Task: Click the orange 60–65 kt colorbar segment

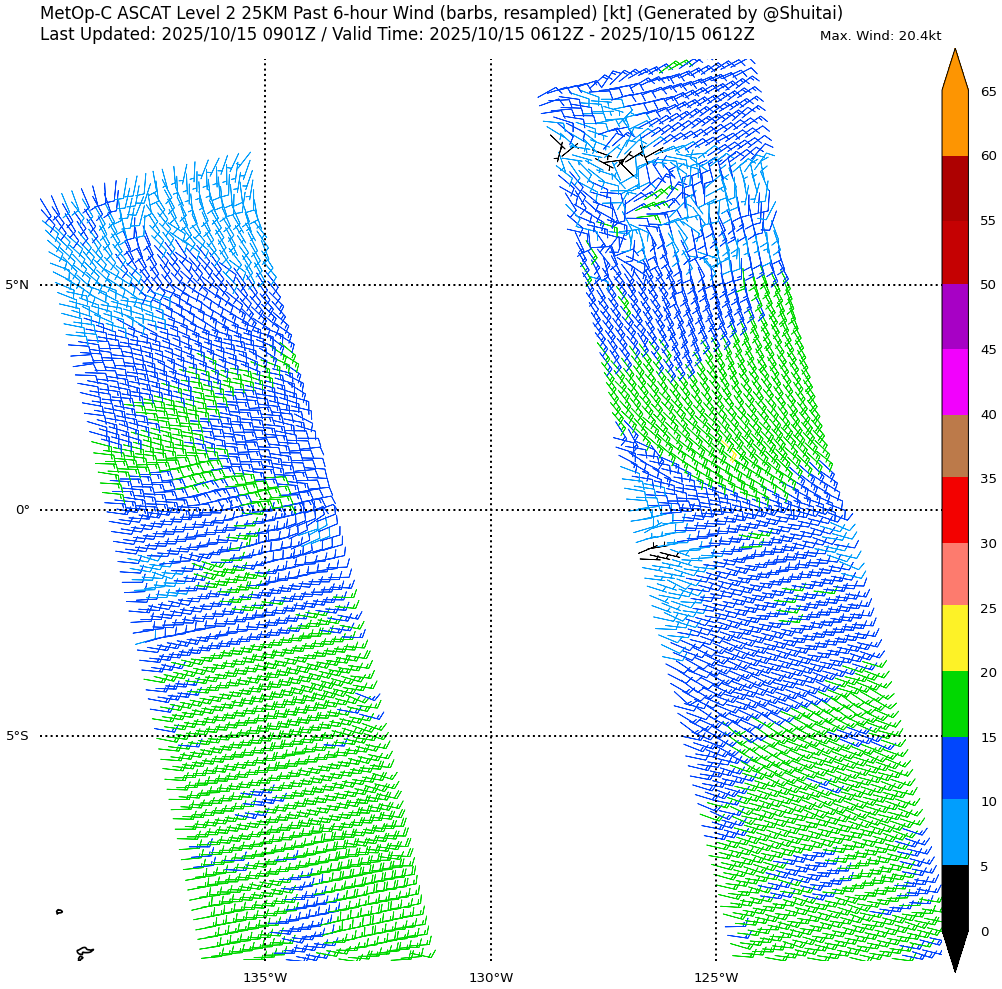Action: [955, 123]
